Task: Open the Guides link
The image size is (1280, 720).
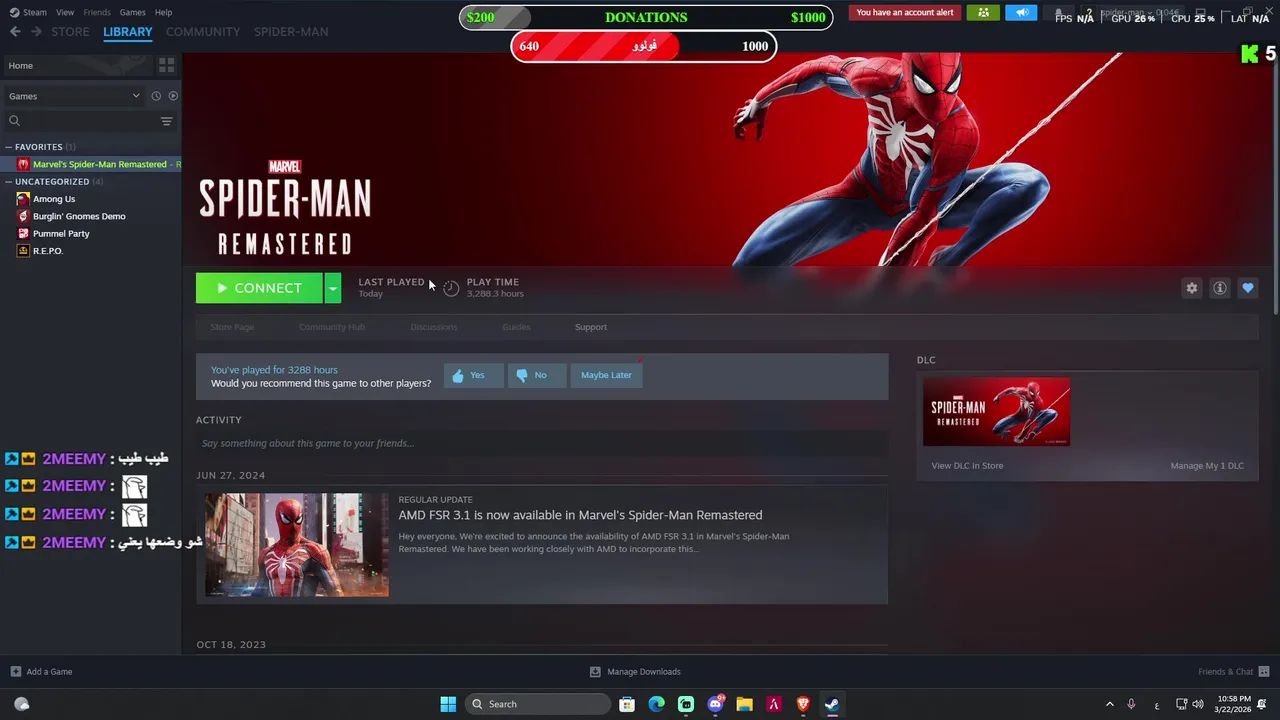Action: point(516,327)
